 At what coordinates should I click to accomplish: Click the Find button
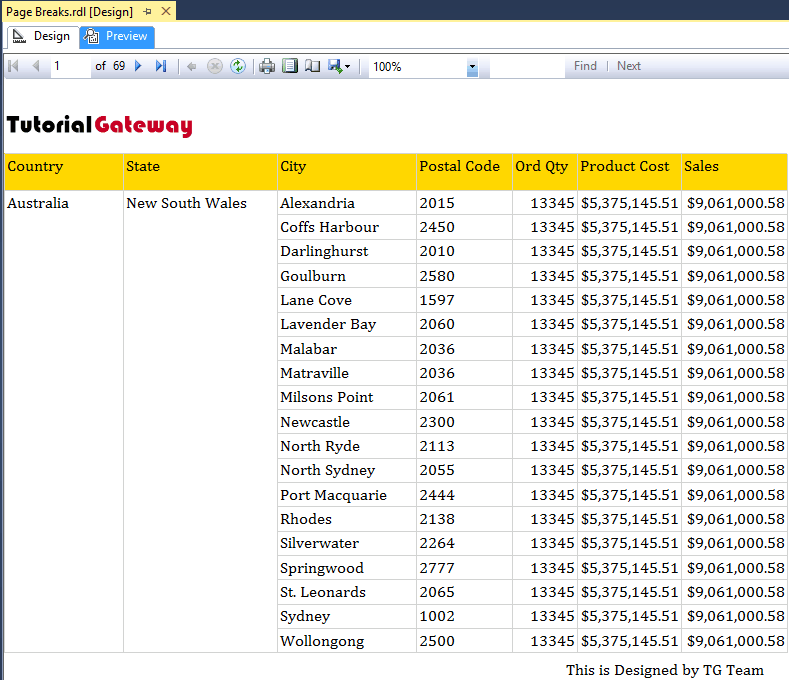pyautogui.click(x=585, y=66)
